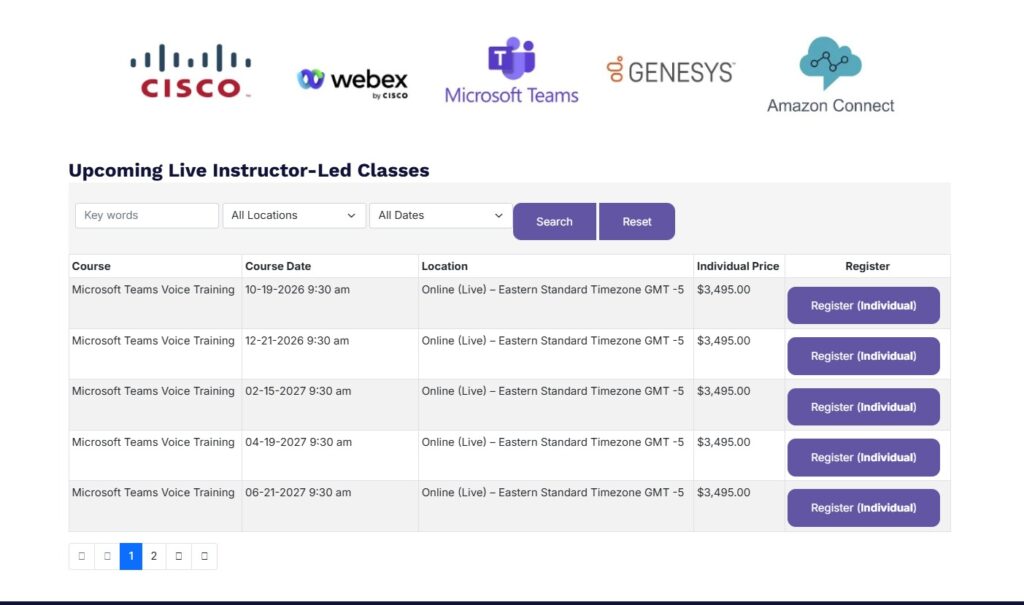This screenshot has height=605, width=1024.
Task: Click the Genesys logo
Action: [x=671, y=71]
